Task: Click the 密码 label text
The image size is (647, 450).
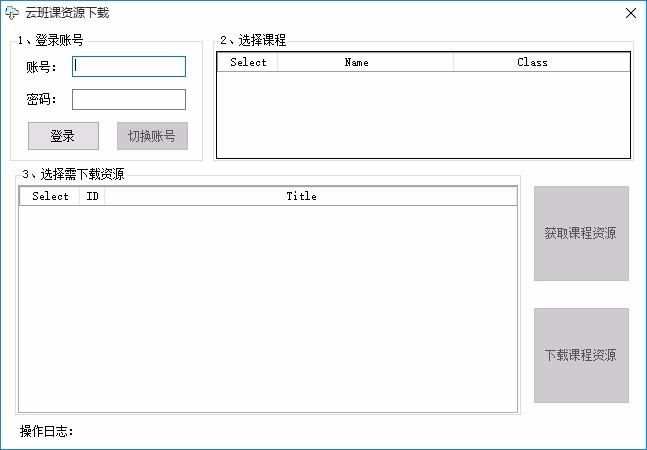Action: click(41, 99)
